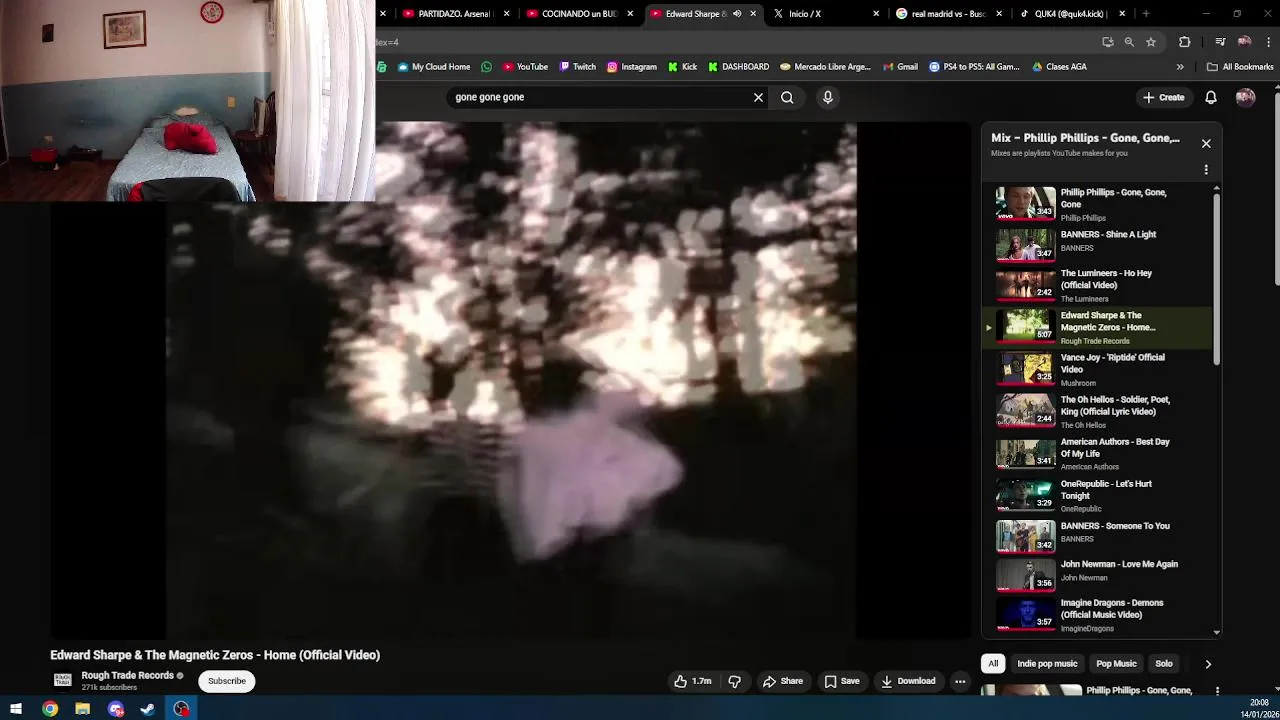Select the All filter chip
This screenshot has width=1280, height=720.
click(x=993, y=664)
